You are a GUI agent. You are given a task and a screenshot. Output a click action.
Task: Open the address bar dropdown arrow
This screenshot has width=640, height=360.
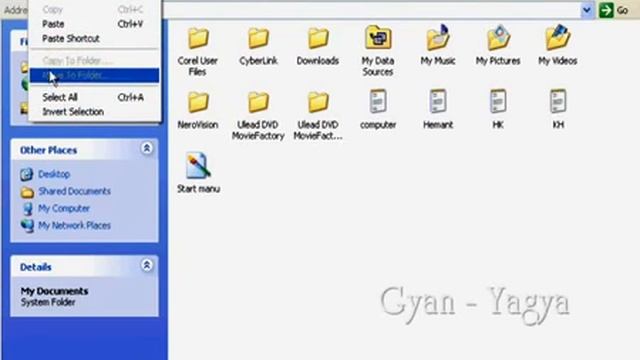pyautogui.click(x=587, y=10)
